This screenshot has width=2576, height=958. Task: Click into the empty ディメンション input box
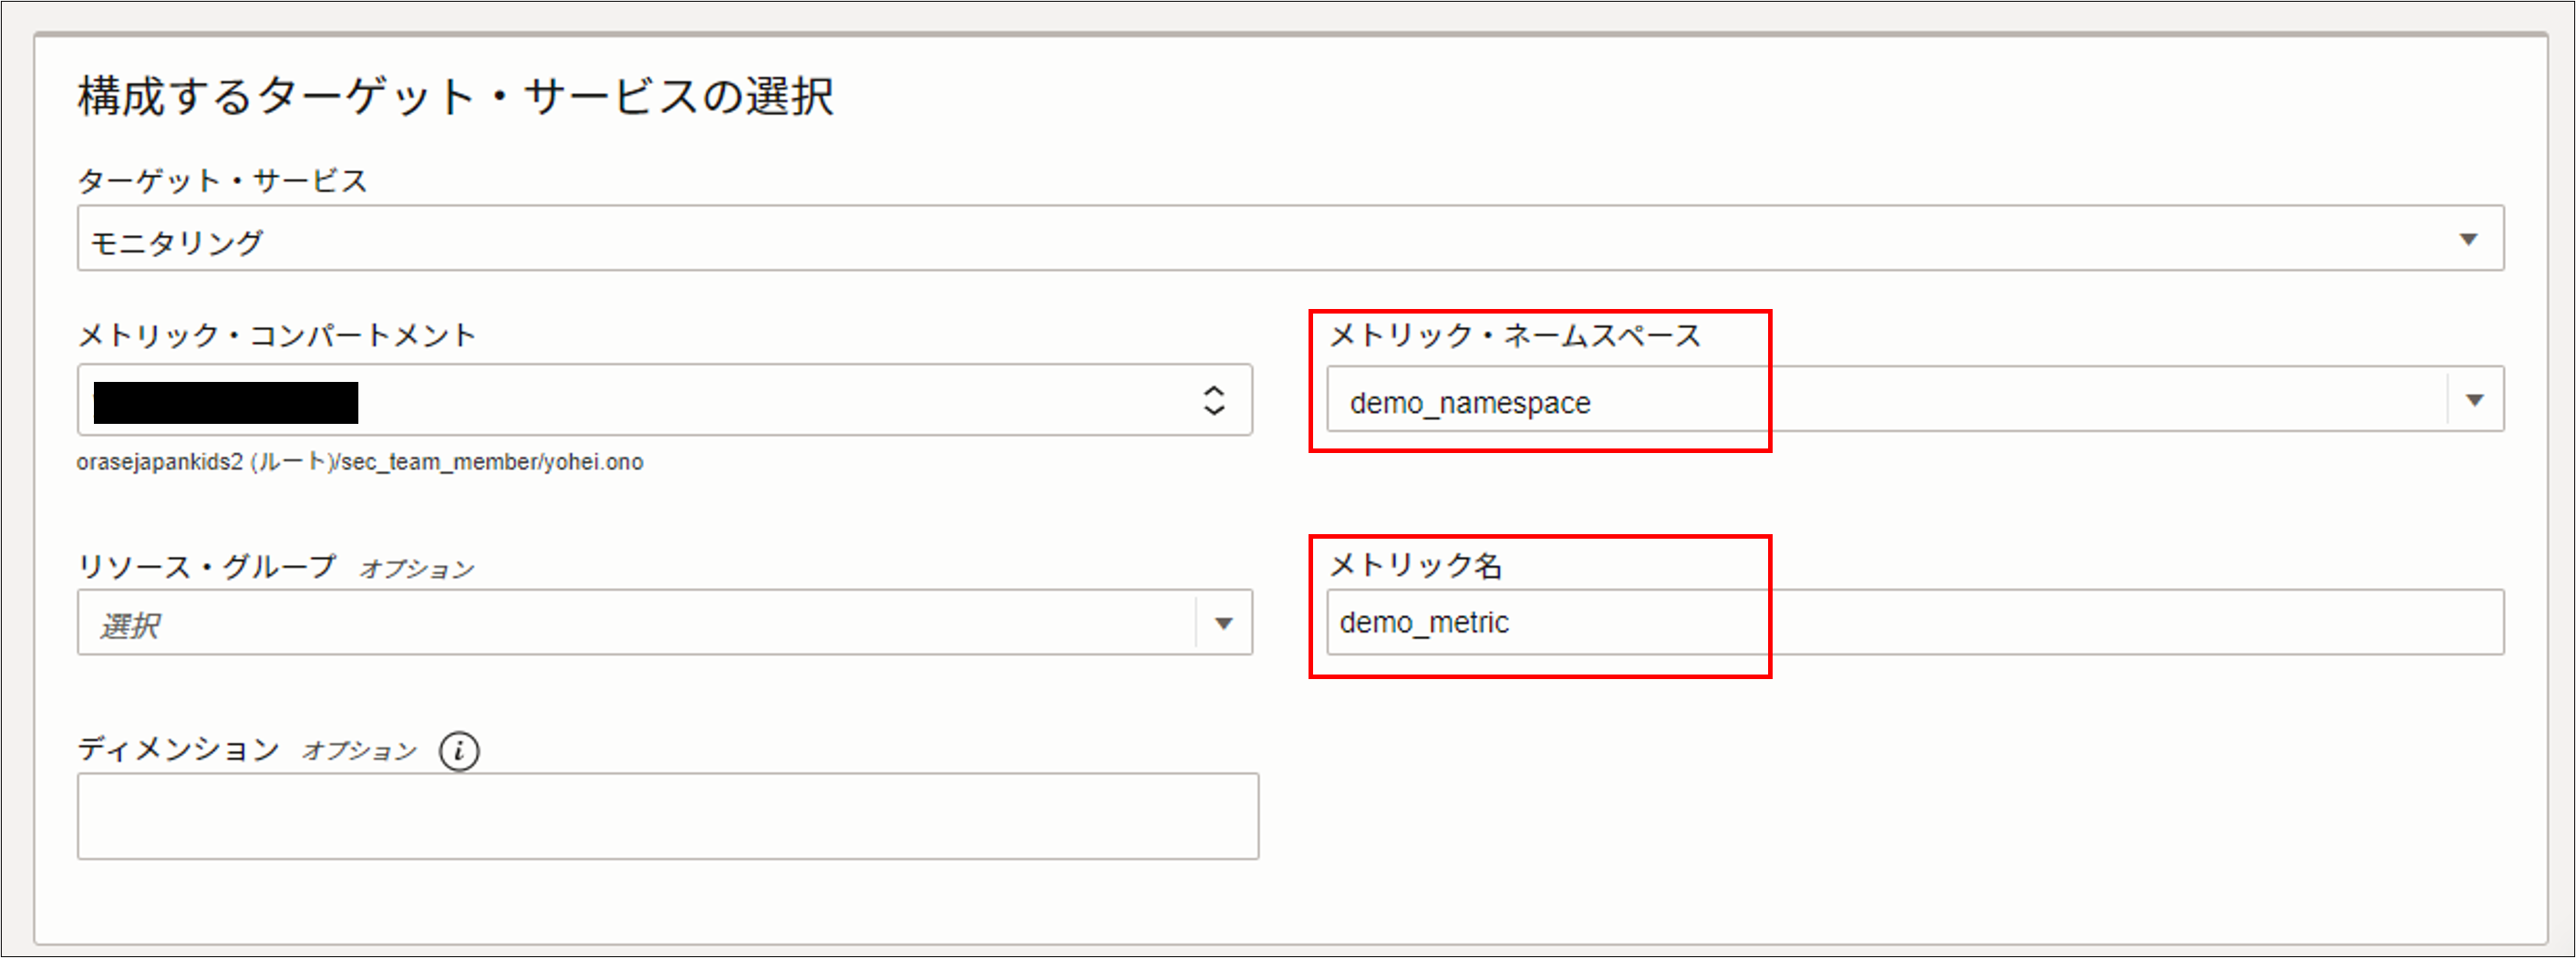667,816
